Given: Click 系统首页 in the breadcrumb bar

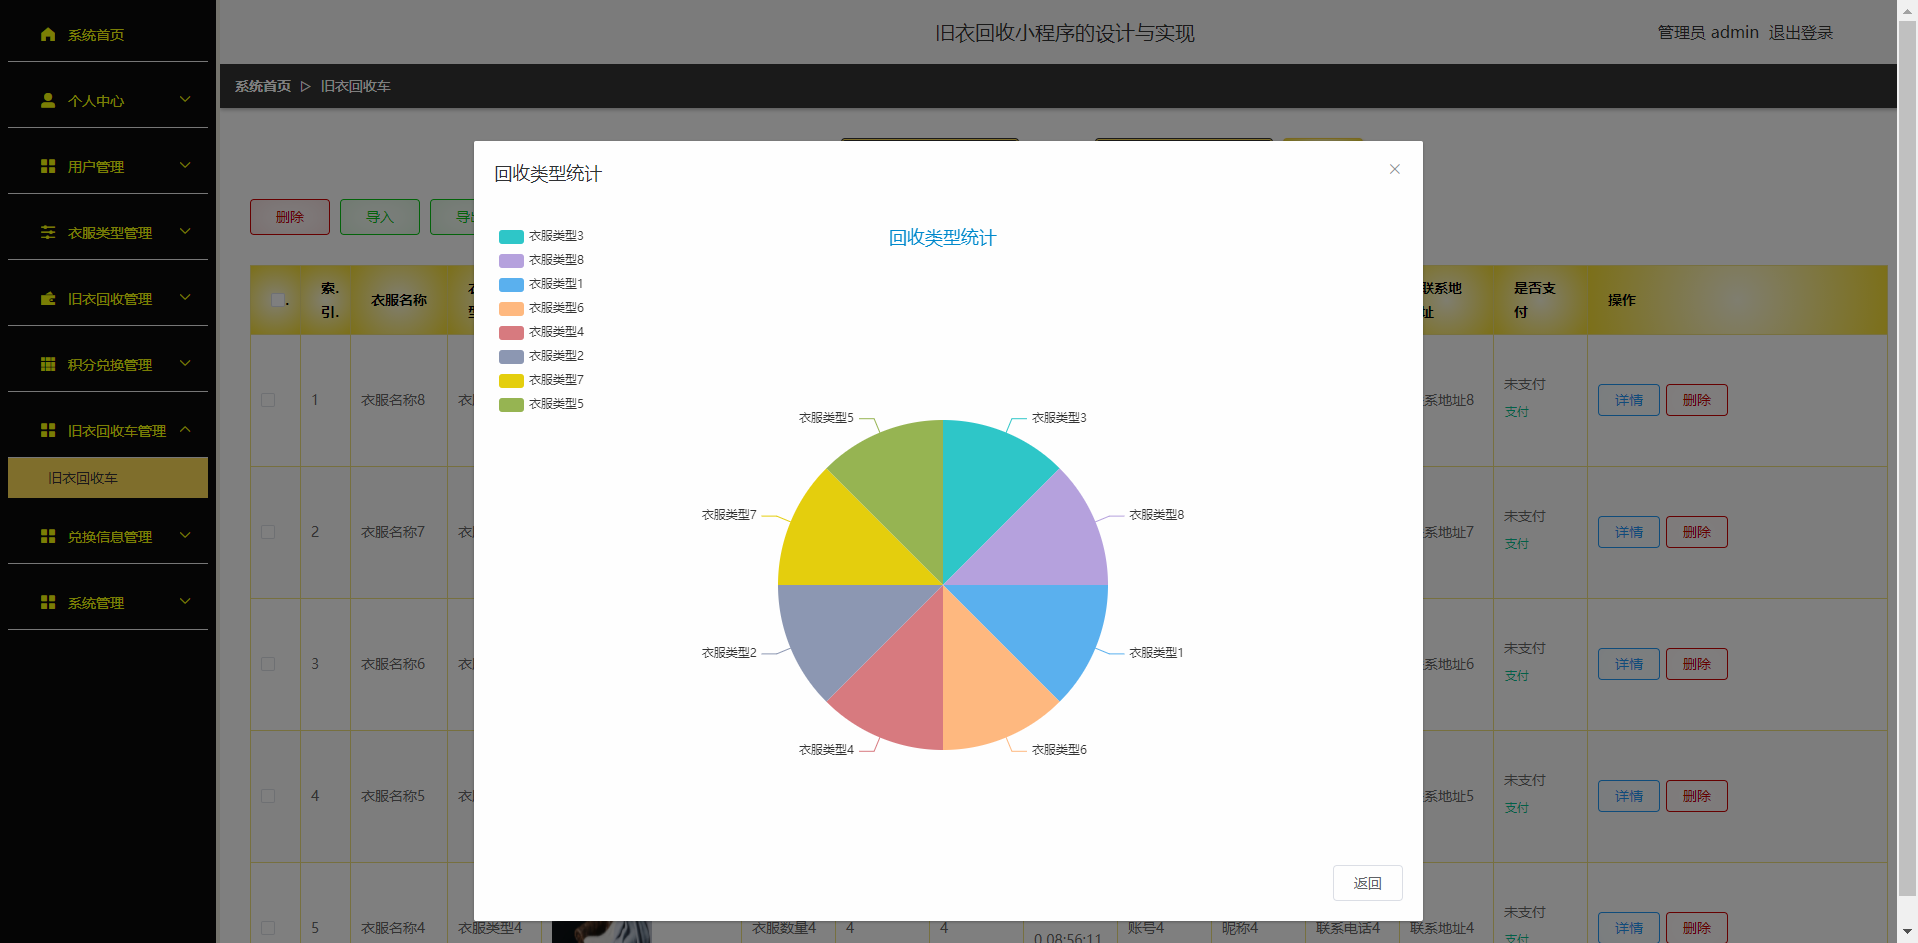Looking at the screenshot, I should [x=262, y=86].
